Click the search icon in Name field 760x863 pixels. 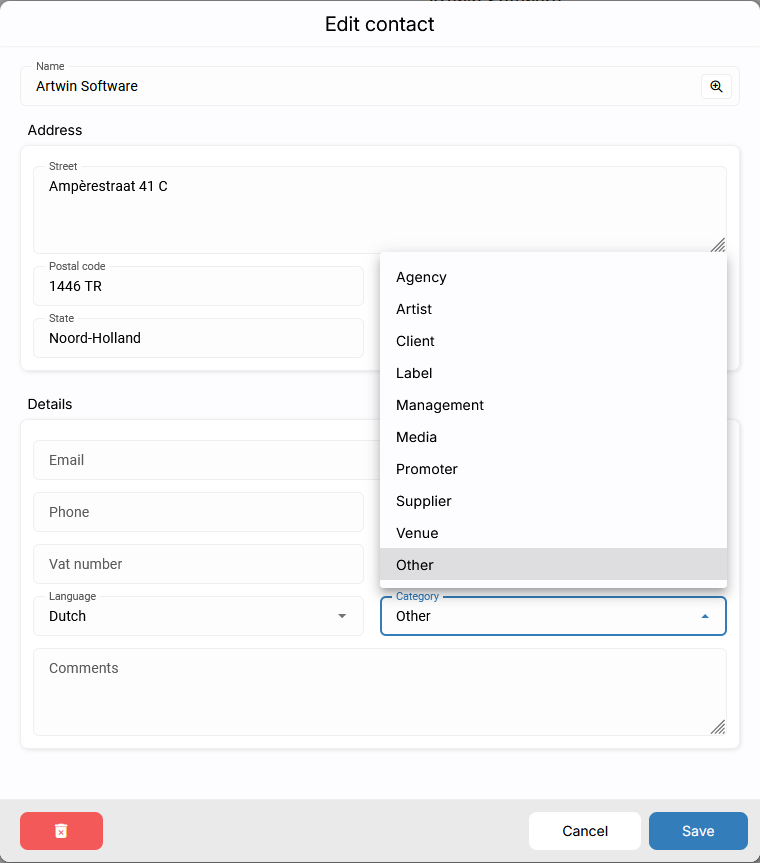(x=716, y=87)
